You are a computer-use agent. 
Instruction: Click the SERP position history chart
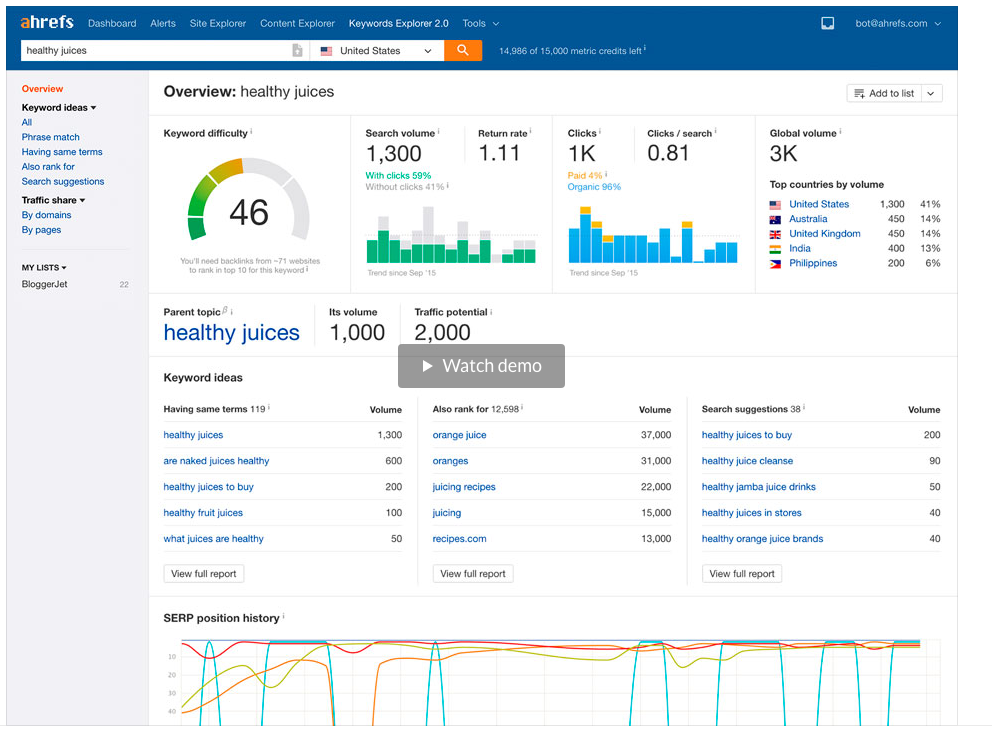552,682
